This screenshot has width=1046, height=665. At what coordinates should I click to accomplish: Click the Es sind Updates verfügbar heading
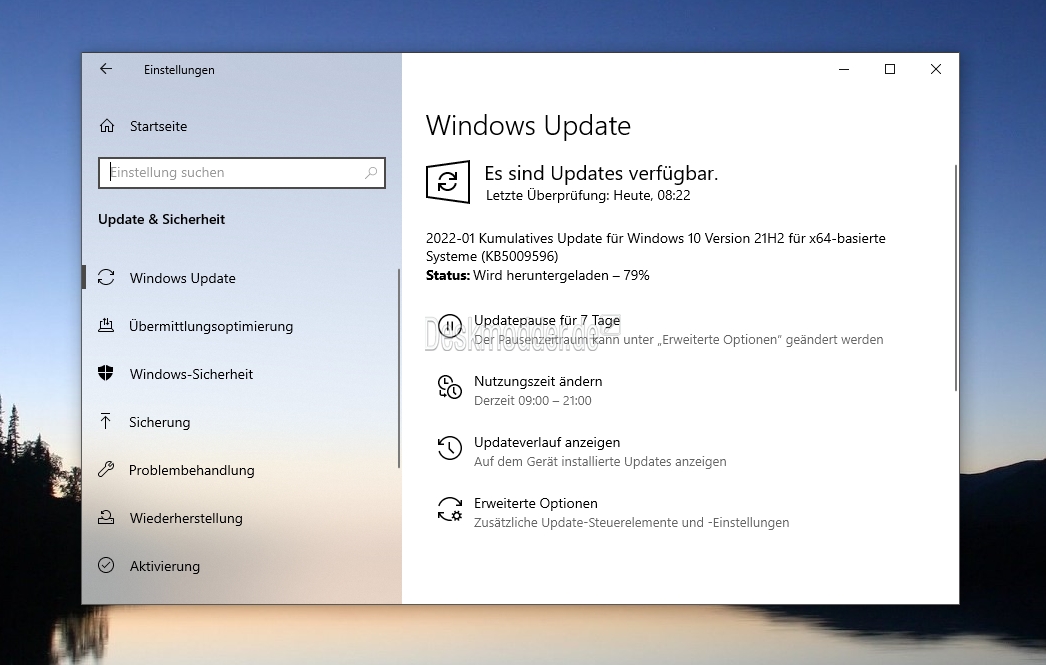[601, 173]
